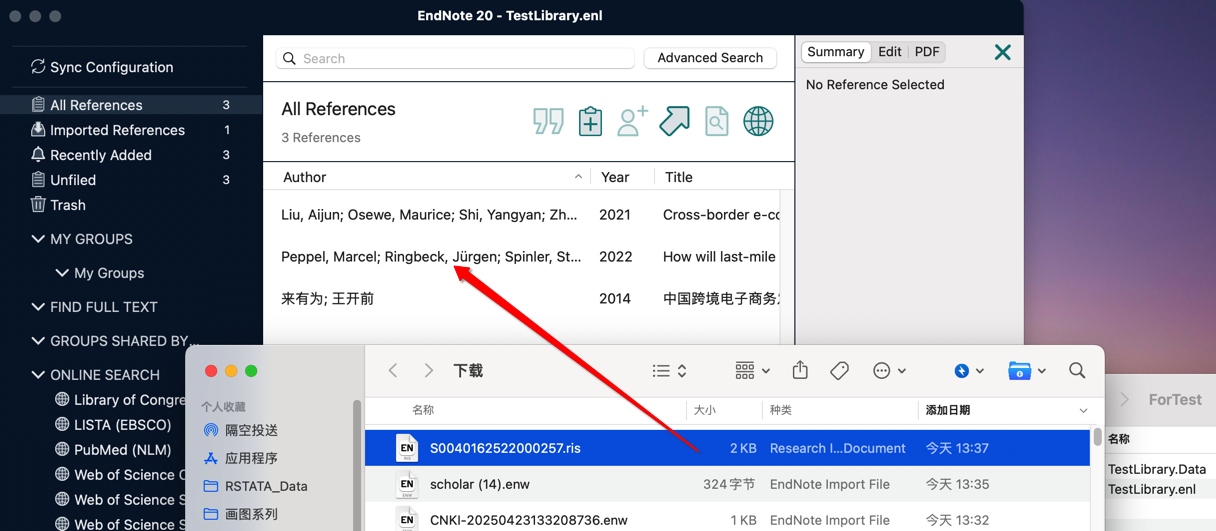This screenshot has width=1216, height=531.
Task: Open Finder list view options
Action: (669, 371)
